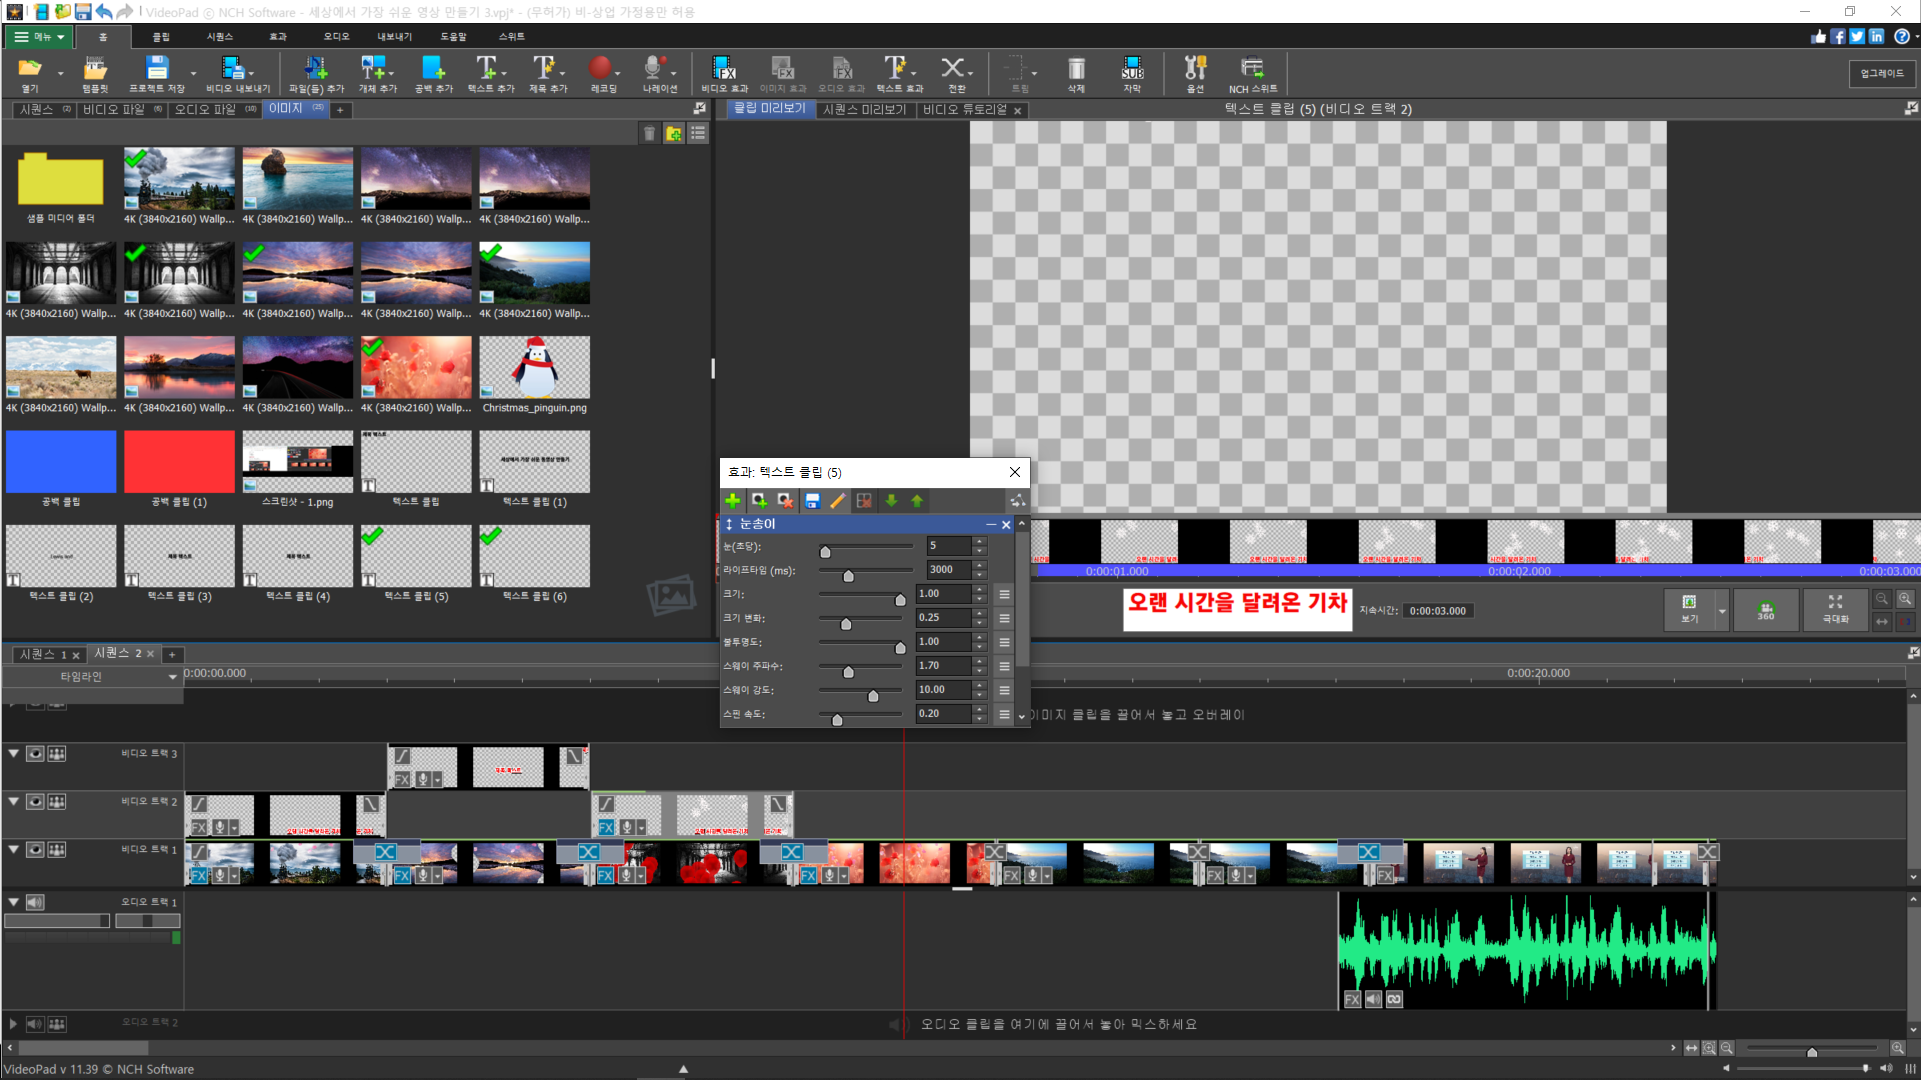This screenshot has width=1921, height=1080.
Task: Click the save effect chain floppy icon
Action: [812, 501]
